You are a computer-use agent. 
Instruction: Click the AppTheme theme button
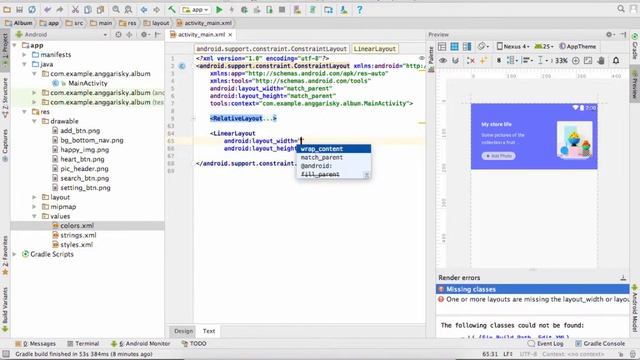pos(578,47)
